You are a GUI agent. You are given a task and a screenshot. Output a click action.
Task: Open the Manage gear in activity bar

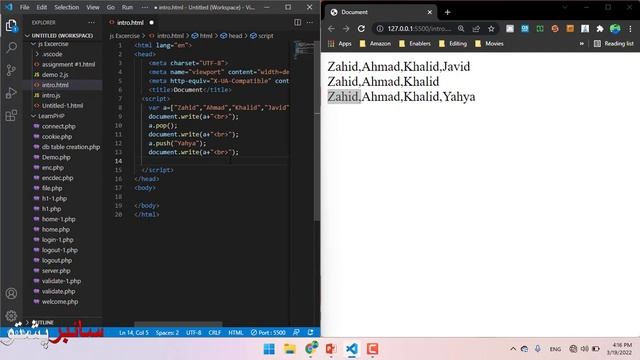coord(11,316)
